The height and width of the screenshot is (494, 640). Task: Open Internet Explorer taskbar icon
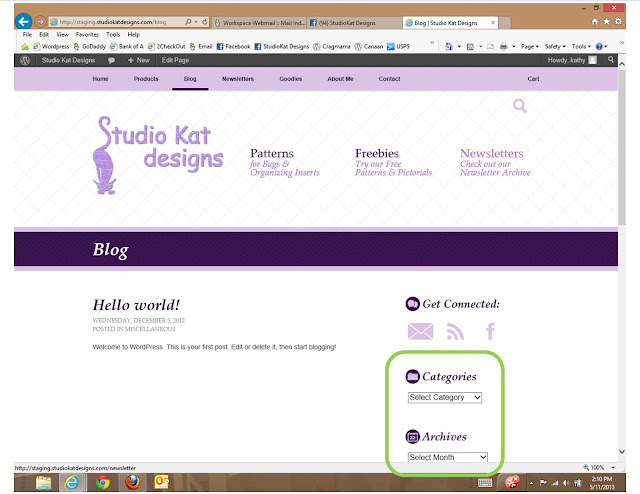tap(72, 483)
